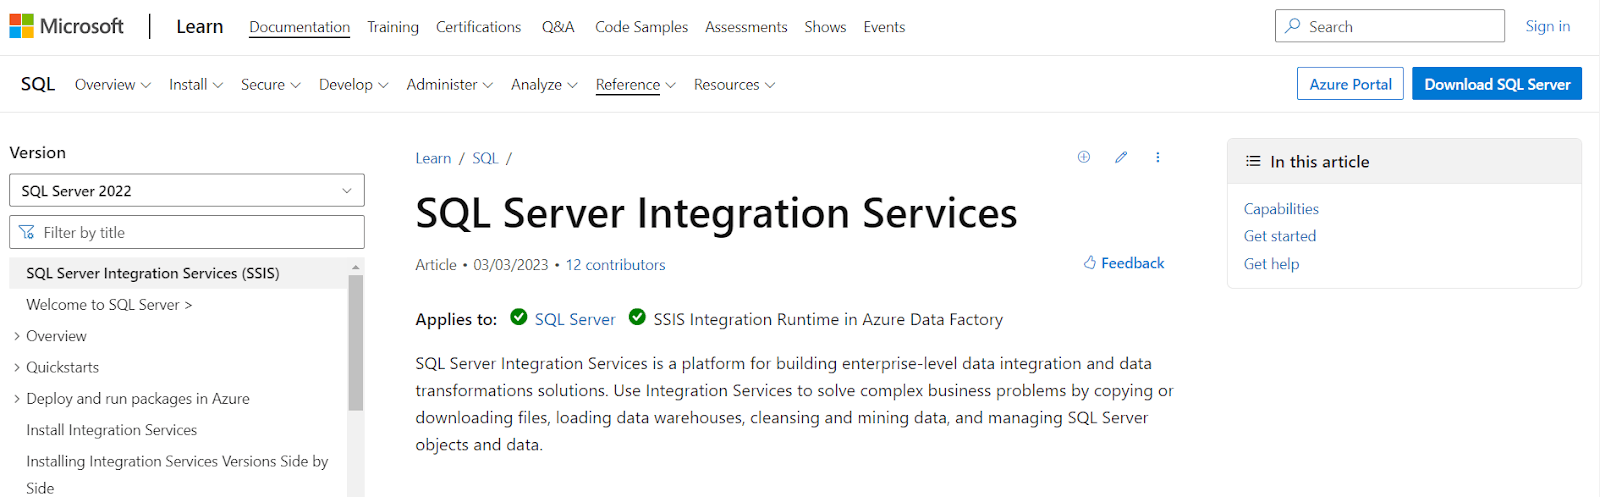Click the Search input field

coord(1390,26)
